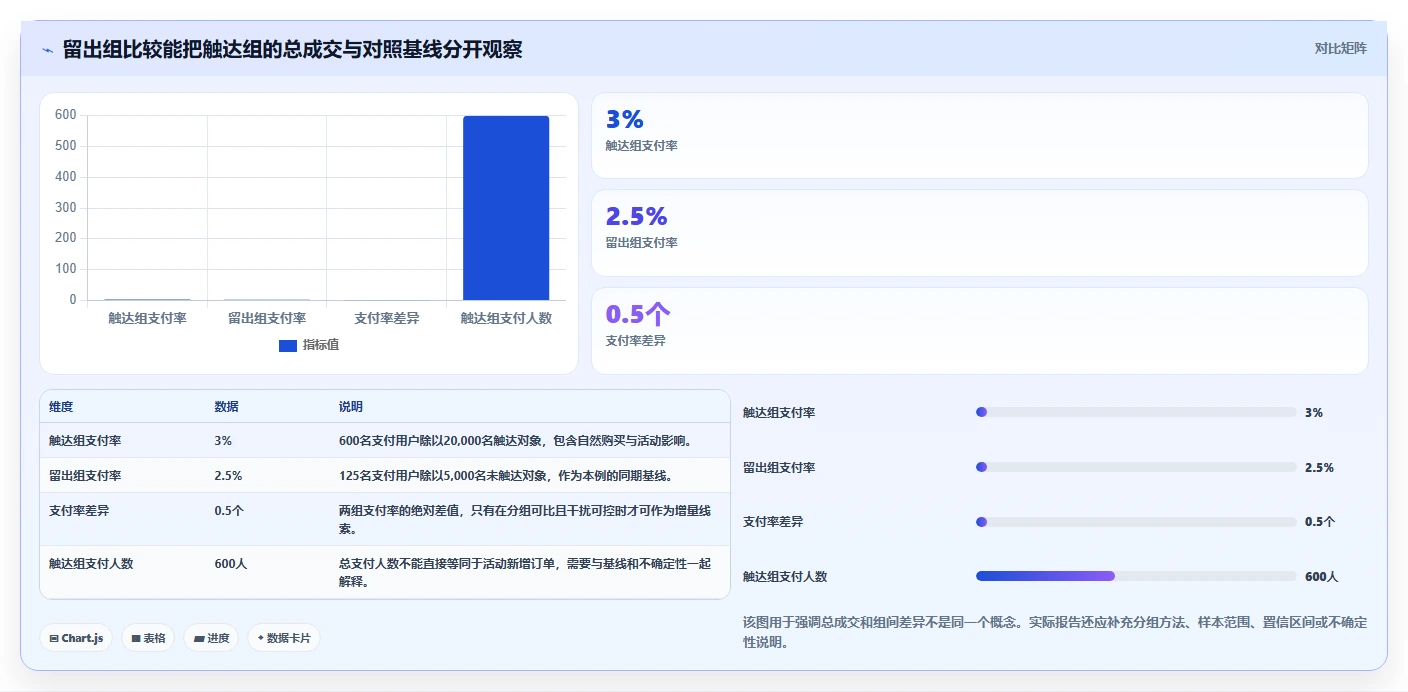Click the 100 tick on the chart y-axis
This screenshot has width=1408, height=692.
pyautogui.click(x=66, y=269)
